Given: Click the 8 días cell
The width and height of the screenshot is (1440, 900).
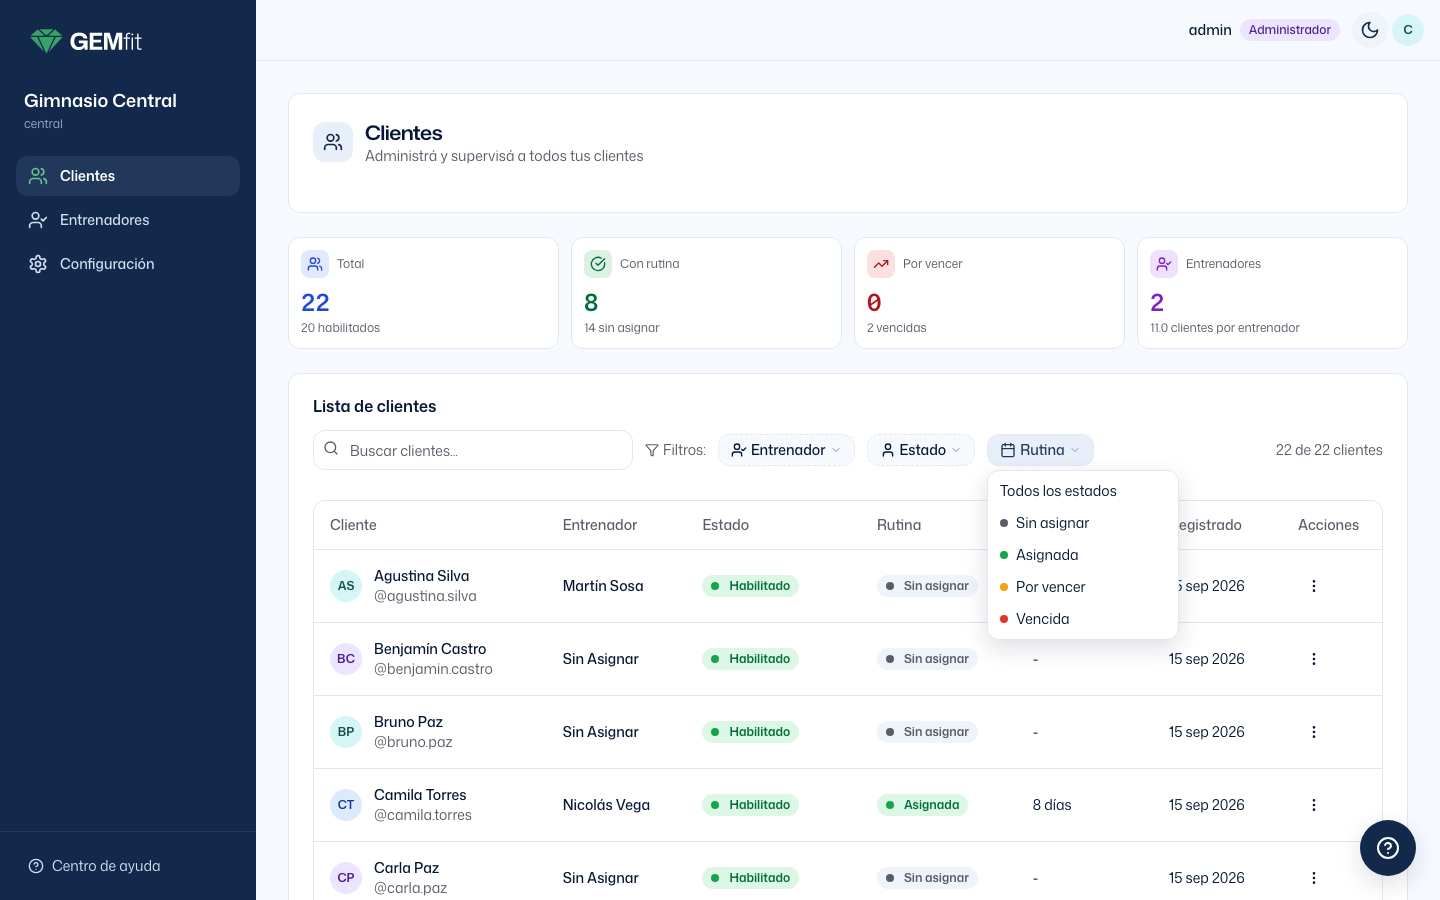Looking at the screenshot, I should tap(1052, 805).
